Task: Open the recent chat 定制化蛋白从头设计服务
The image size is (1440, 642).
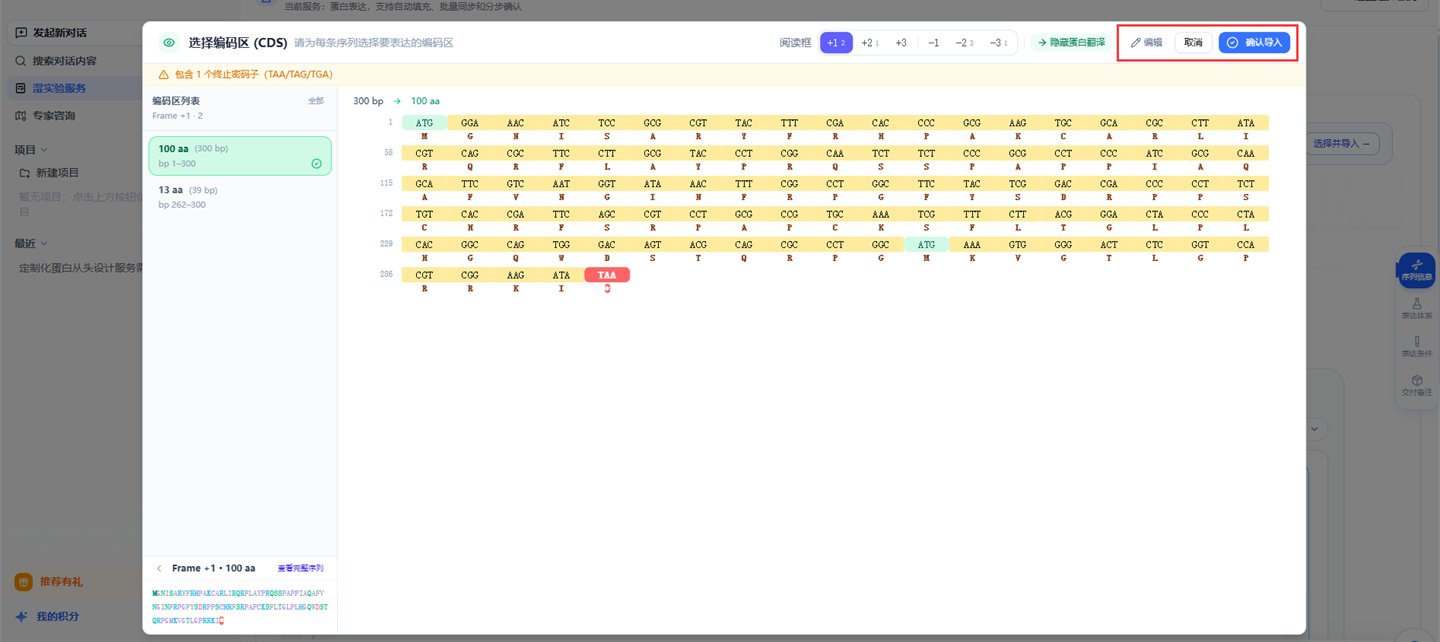Action: pyautogui.click(x=82, y=268)
